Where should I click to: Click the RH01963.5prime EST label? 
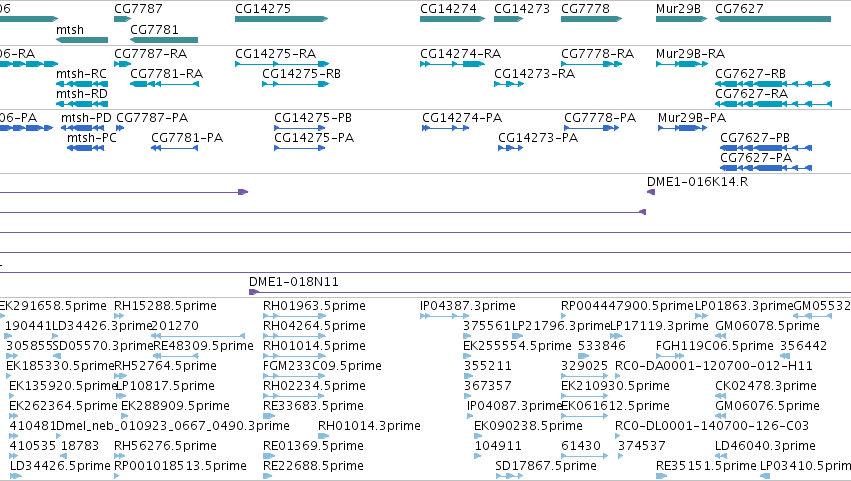[314, 306]
